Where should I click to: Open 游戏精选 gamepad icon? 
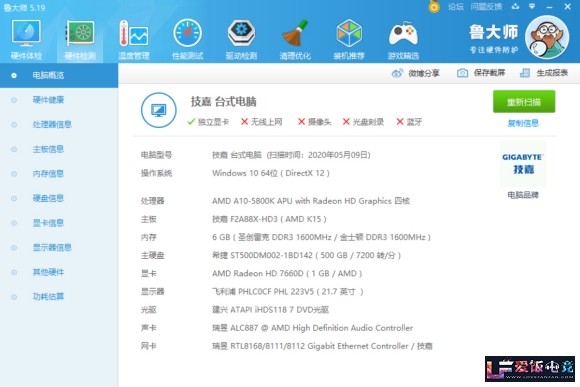click(x=403, y=33)
